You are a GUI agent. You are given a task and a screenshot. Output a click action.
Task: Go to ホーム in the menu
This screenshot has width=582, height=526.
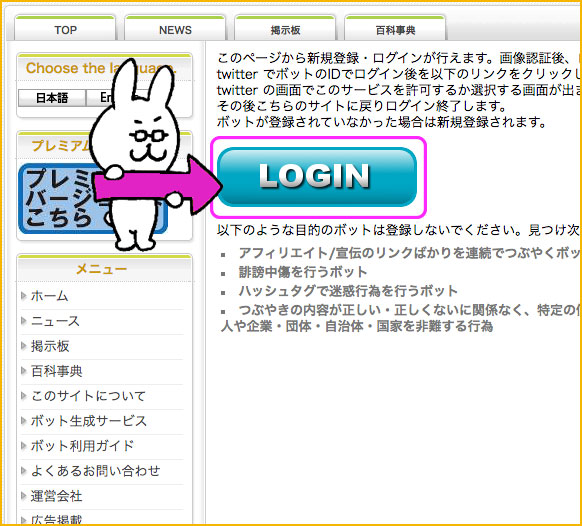pyautogui.click(x=49, y=296)
